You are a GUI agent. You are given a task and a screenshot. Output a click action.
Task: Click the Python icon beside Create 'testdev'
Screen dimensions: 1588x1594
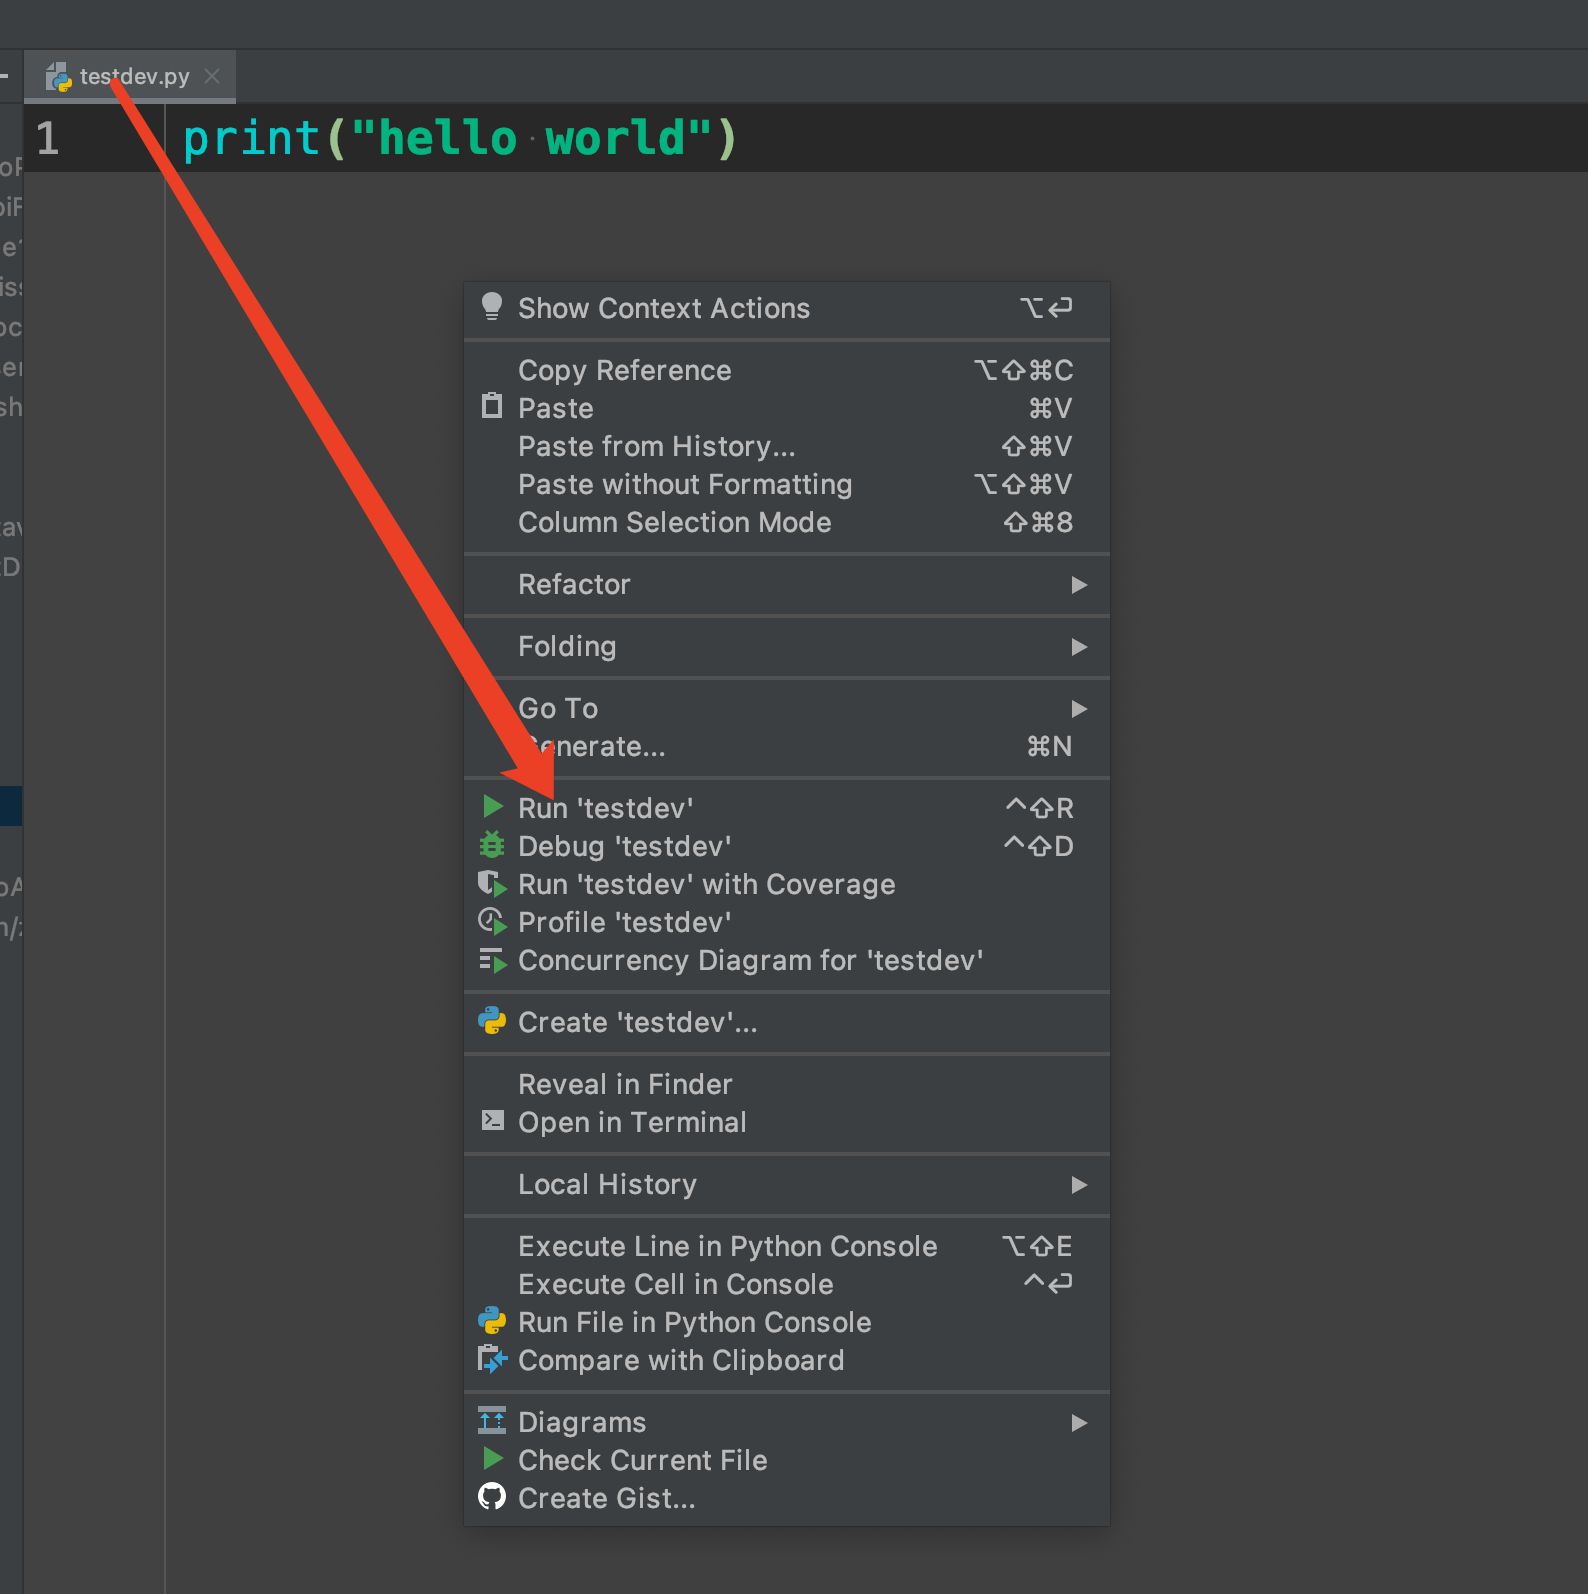[492, 1021]
